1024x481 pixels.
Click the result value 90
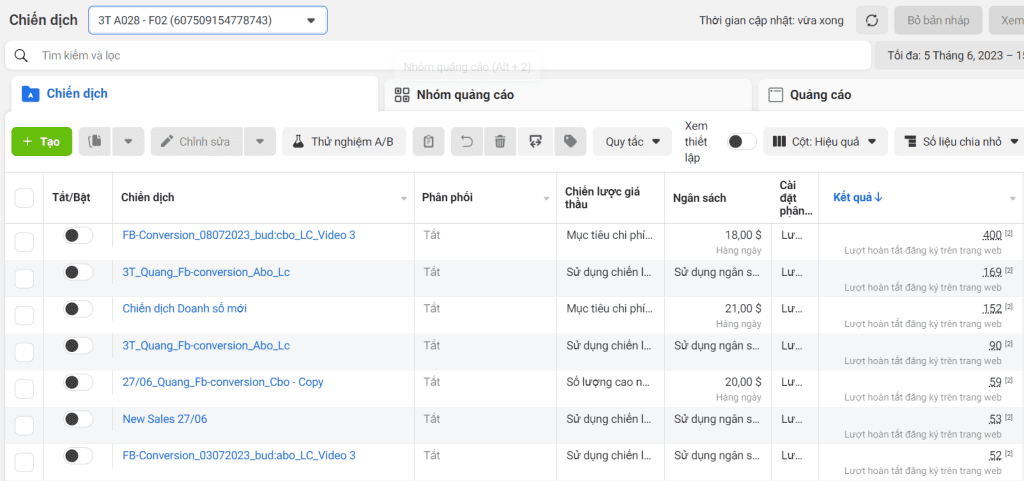pos(996,345)
